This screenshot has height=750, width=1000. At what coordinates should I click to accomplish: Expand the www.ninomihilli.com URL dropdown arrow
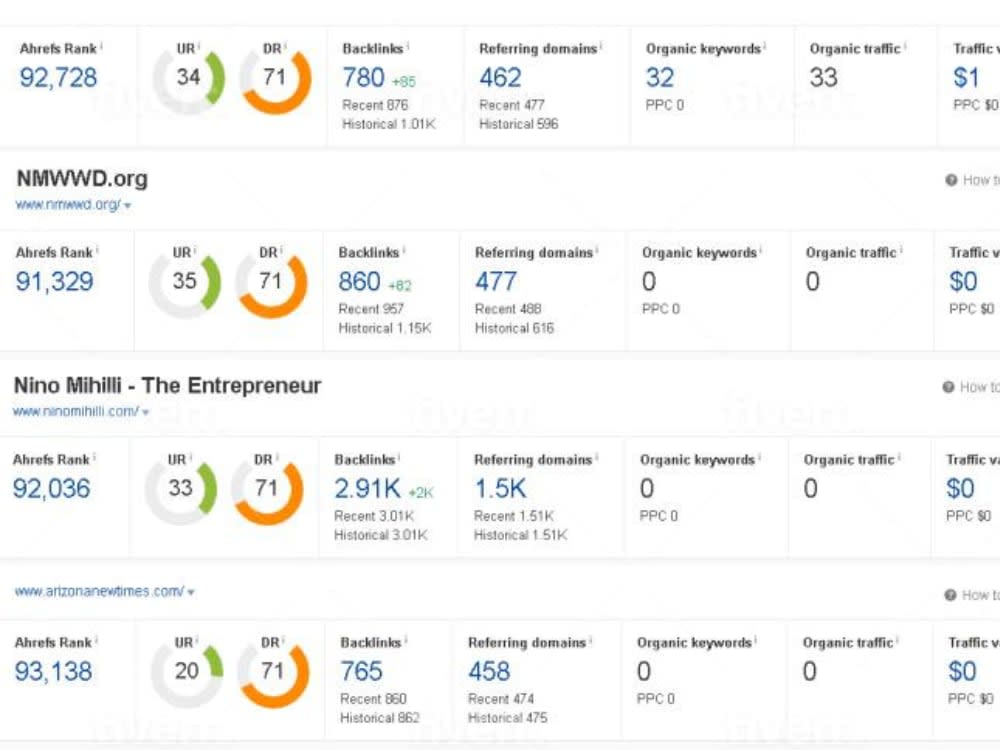[146, 413]
